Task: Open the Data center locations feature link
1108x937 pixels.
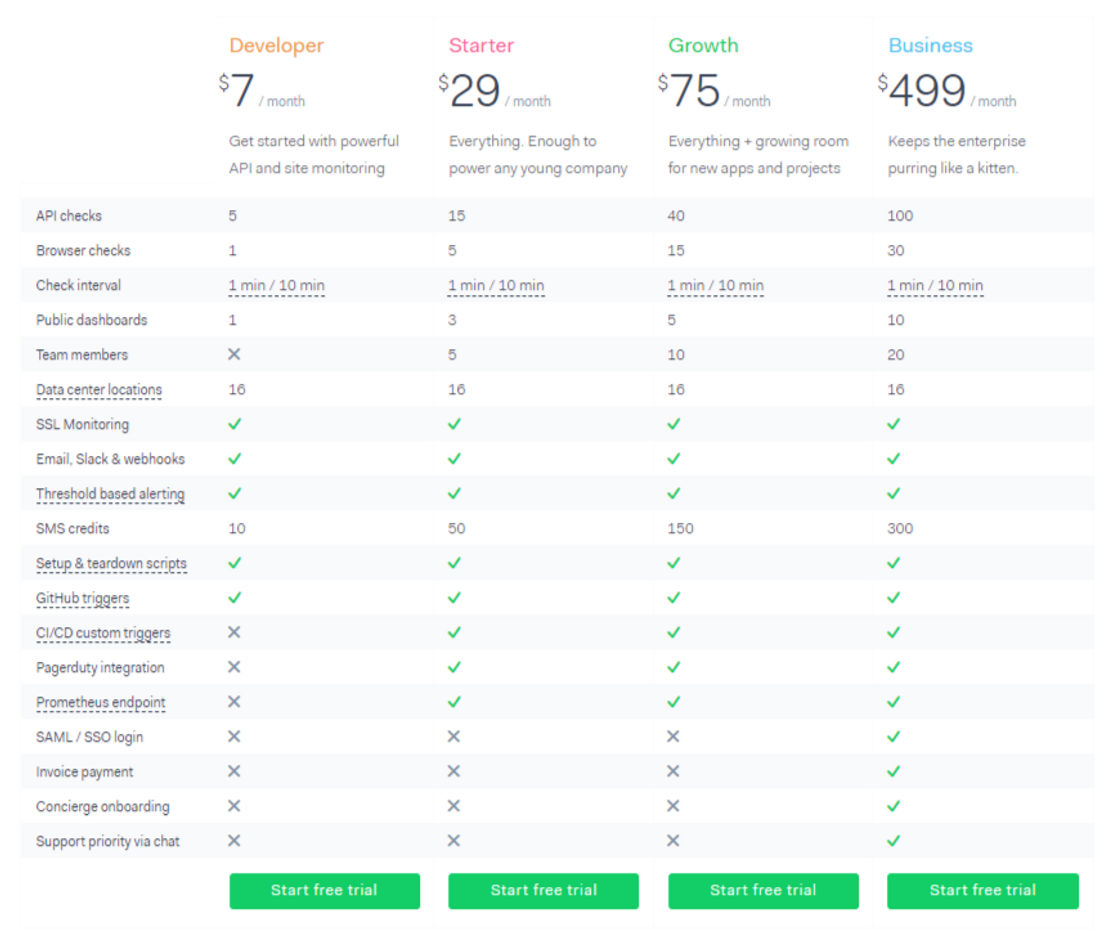Action: point(99,390)
